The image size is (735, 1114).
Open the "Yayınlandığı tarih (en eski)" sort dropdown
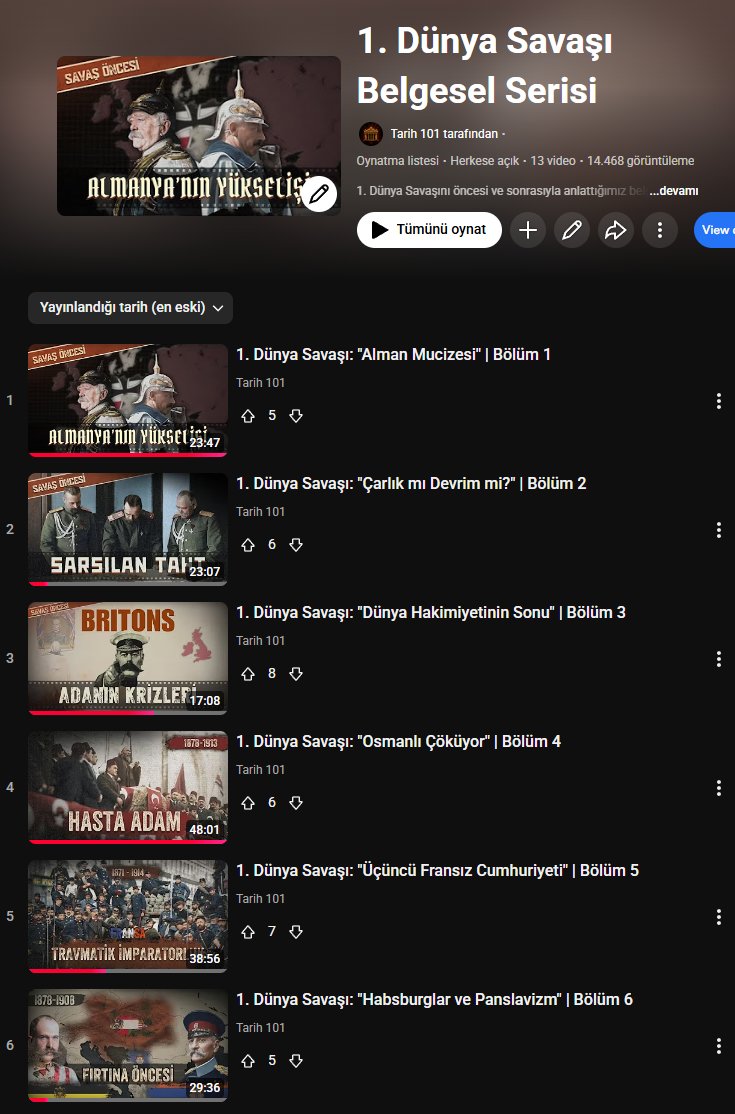point(131,308)
